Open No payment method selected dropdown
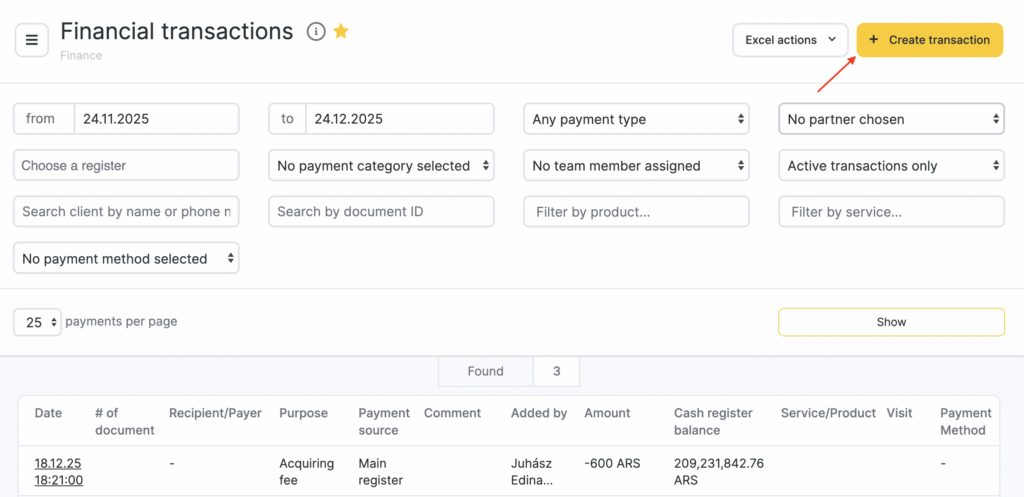Image resolution: width=1024 pixels, height=497 pixels. coord(126,259)
